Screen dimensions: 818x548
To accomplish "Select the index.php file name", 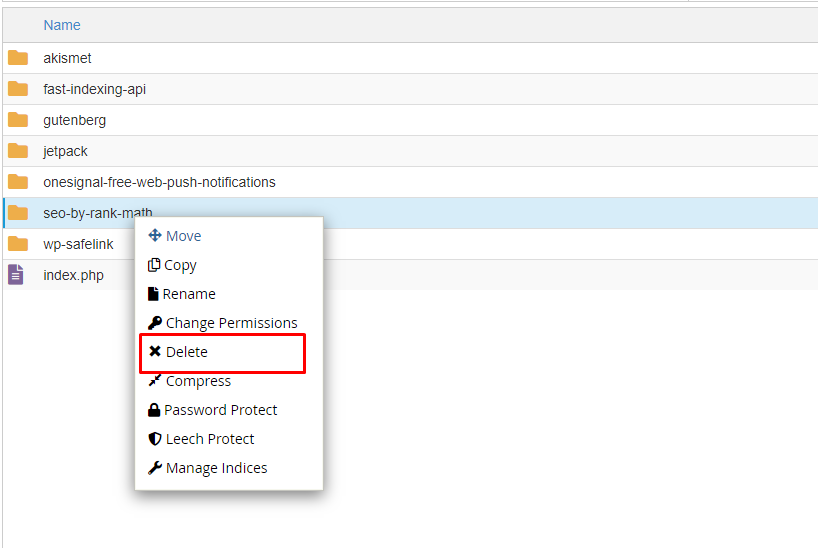I will 74,275.
